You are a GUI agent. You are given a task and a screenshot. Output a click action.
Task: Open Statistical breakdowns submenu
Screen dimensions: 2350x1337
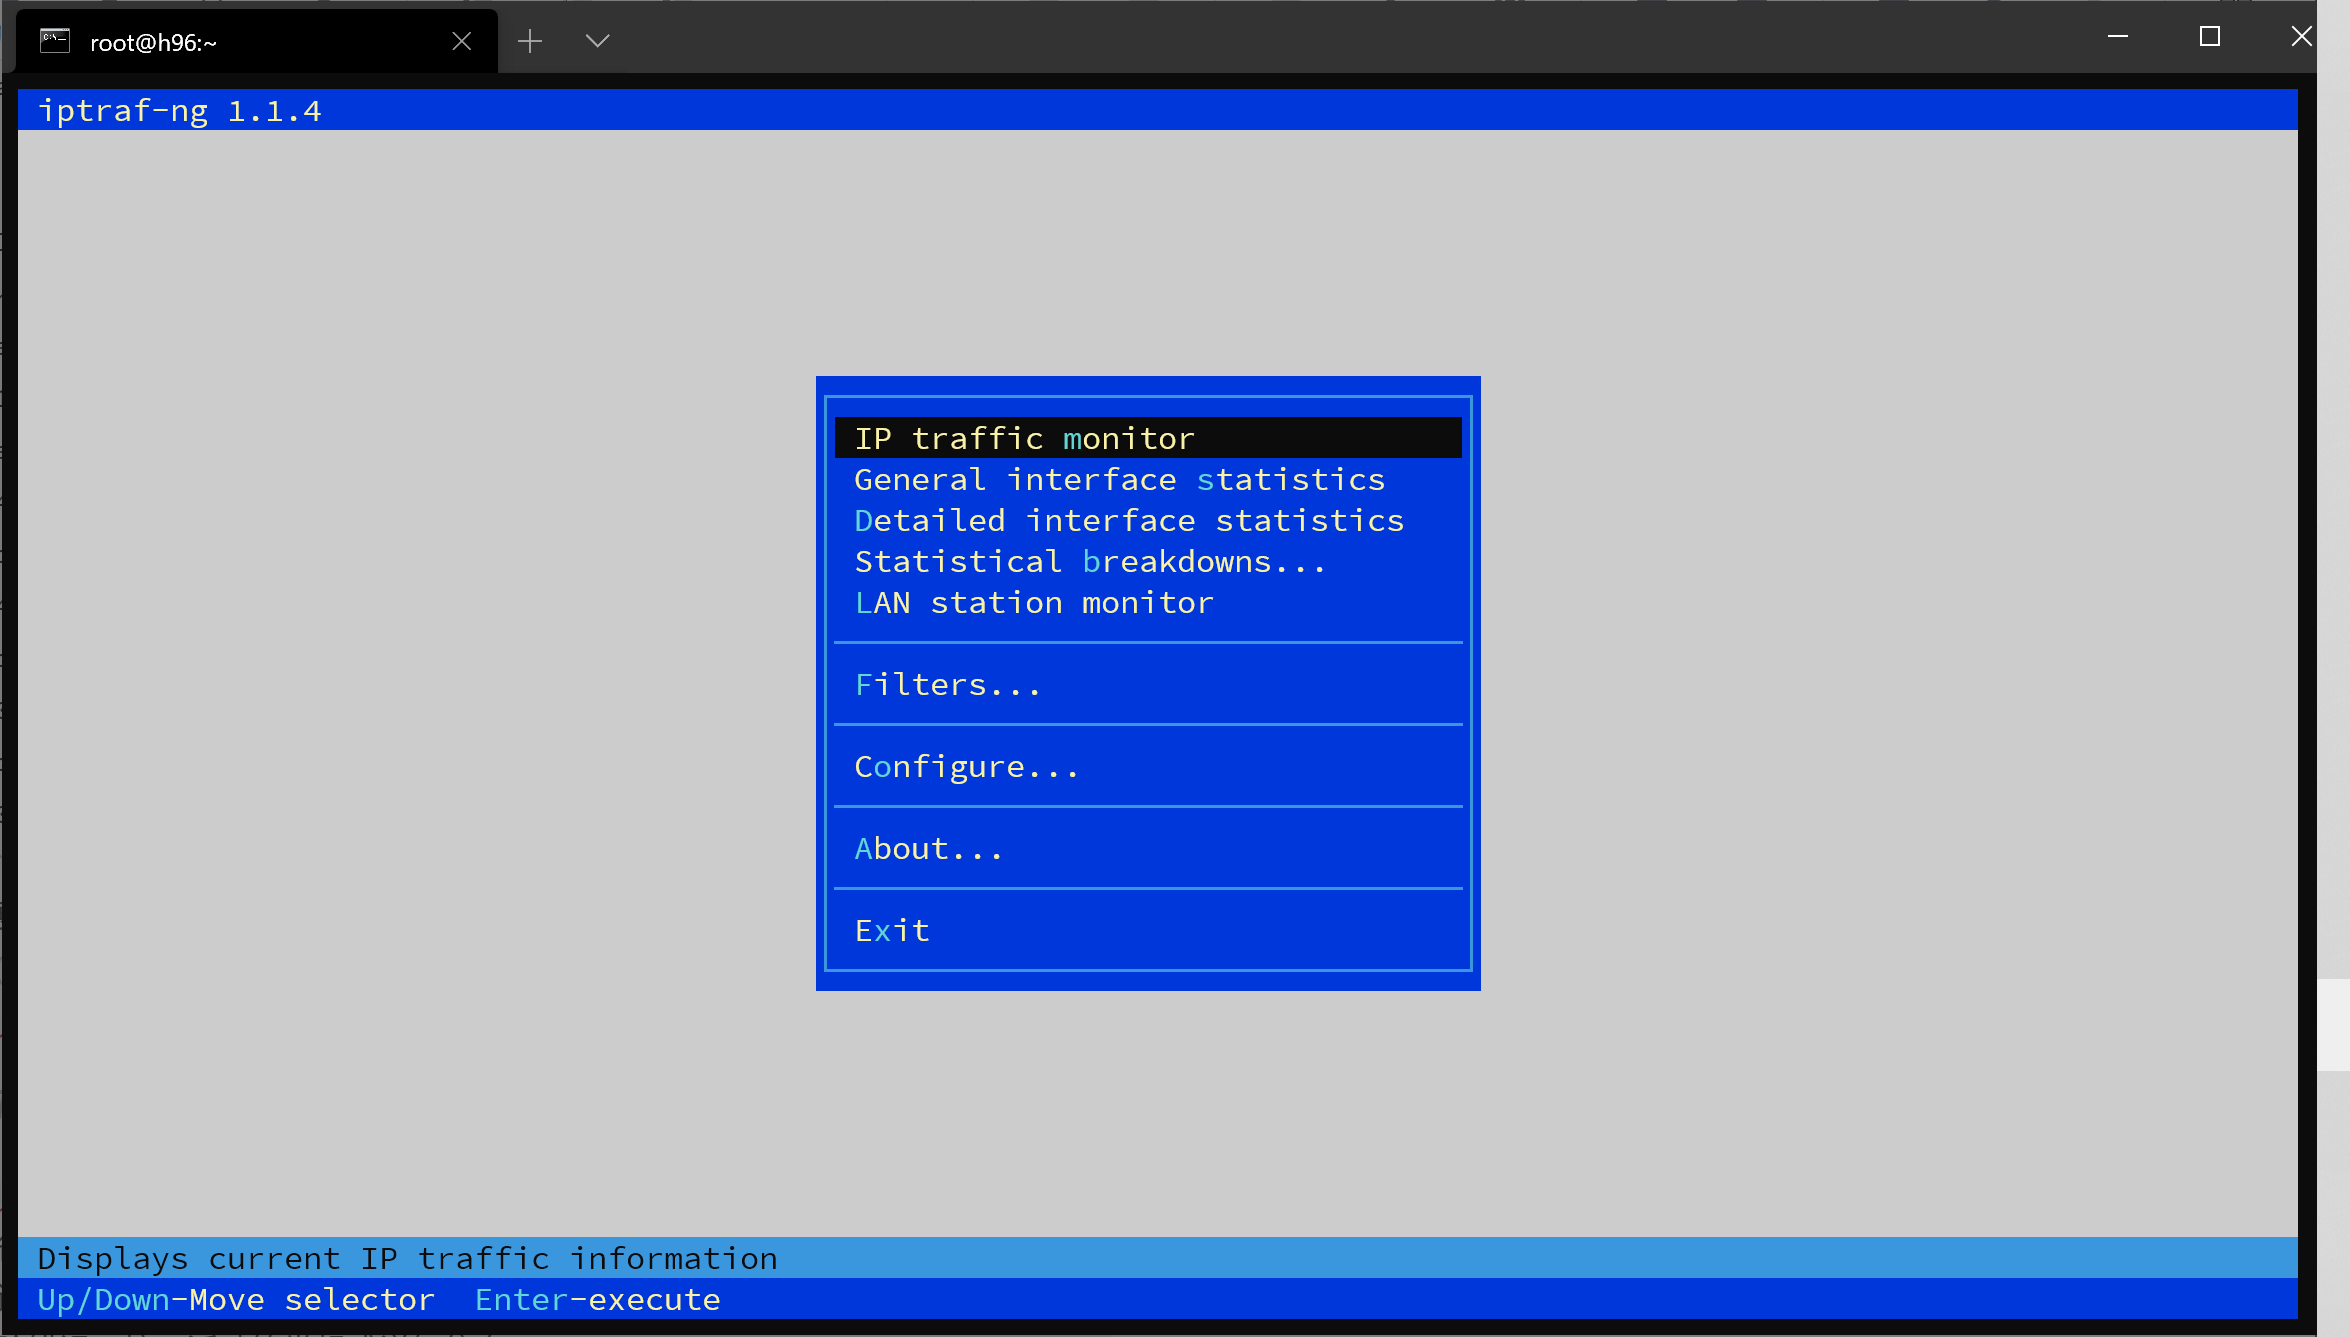[x=1090, y=561]
